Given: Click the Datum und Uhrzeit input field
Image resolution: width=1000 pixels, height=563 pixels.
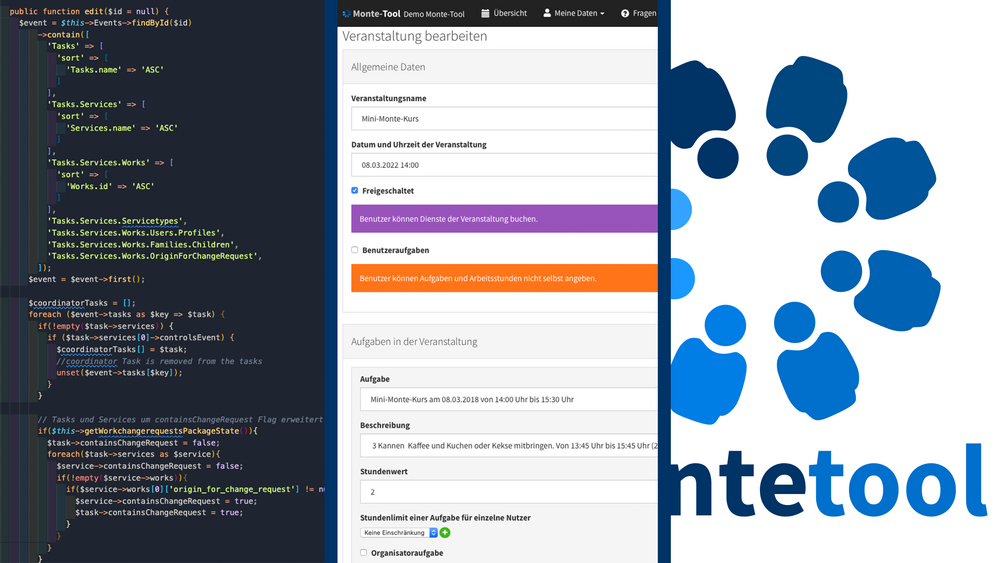Looking at the screenshot, I should click(x=504, y=165).
